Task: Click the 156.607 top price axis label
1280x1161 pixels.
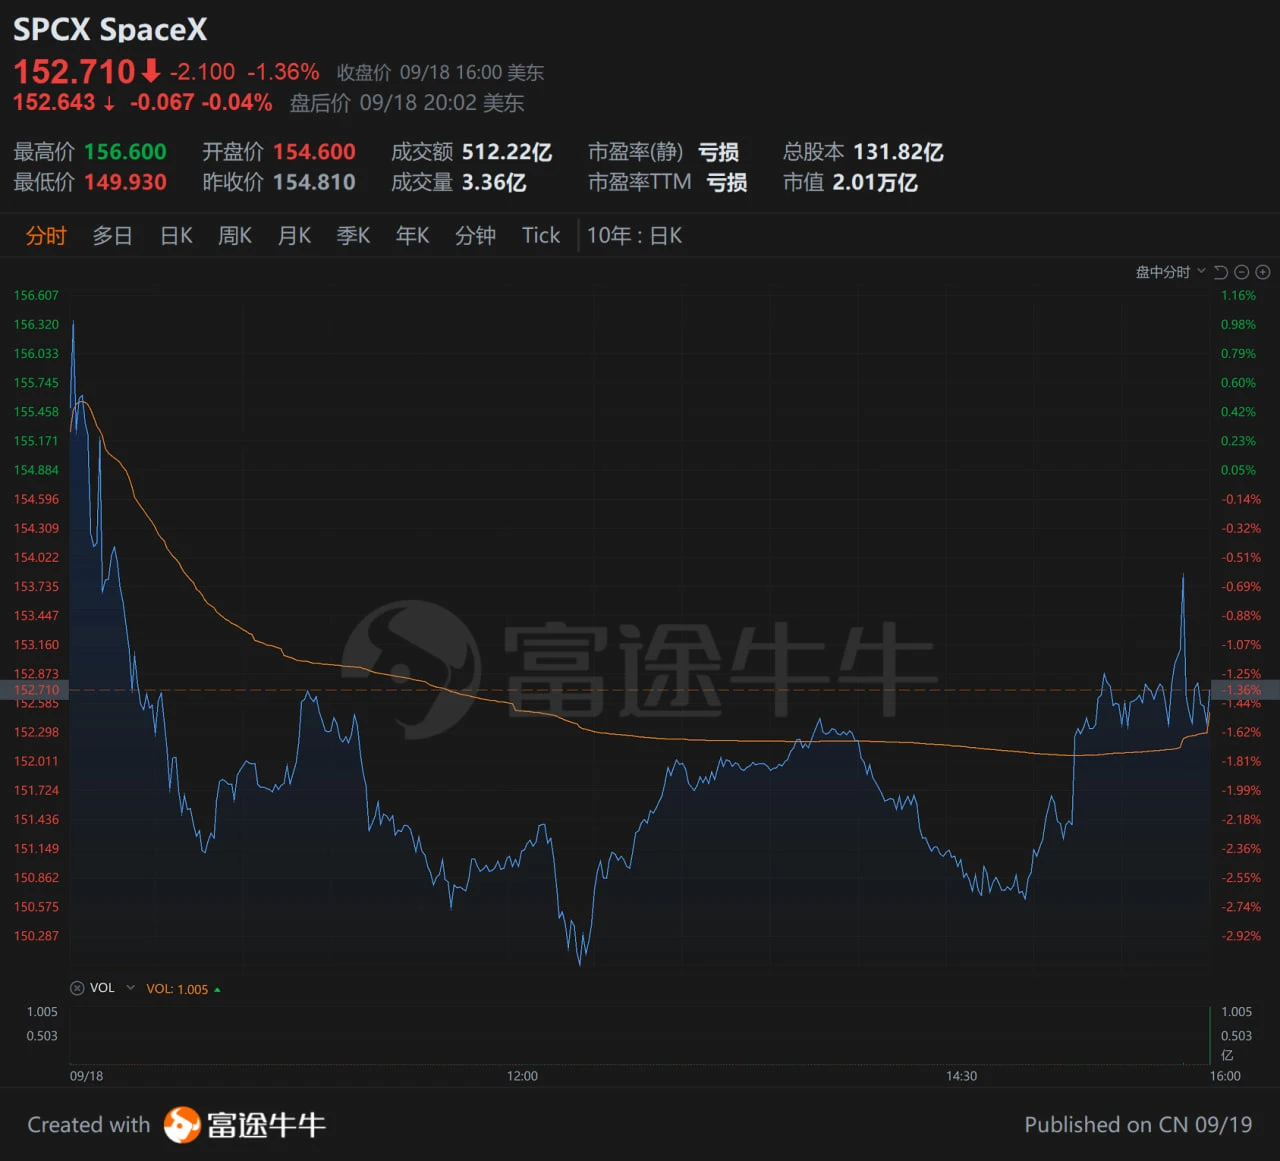Action: tap(36, 296)
